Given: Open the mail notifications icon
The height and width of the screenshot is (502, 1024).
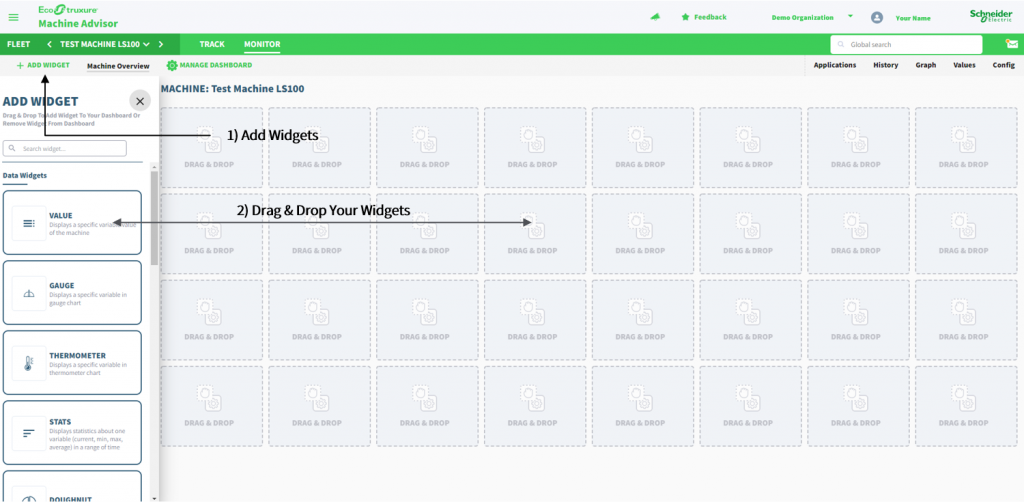Looking at the screenshot, I should [x=1011, y=44].
